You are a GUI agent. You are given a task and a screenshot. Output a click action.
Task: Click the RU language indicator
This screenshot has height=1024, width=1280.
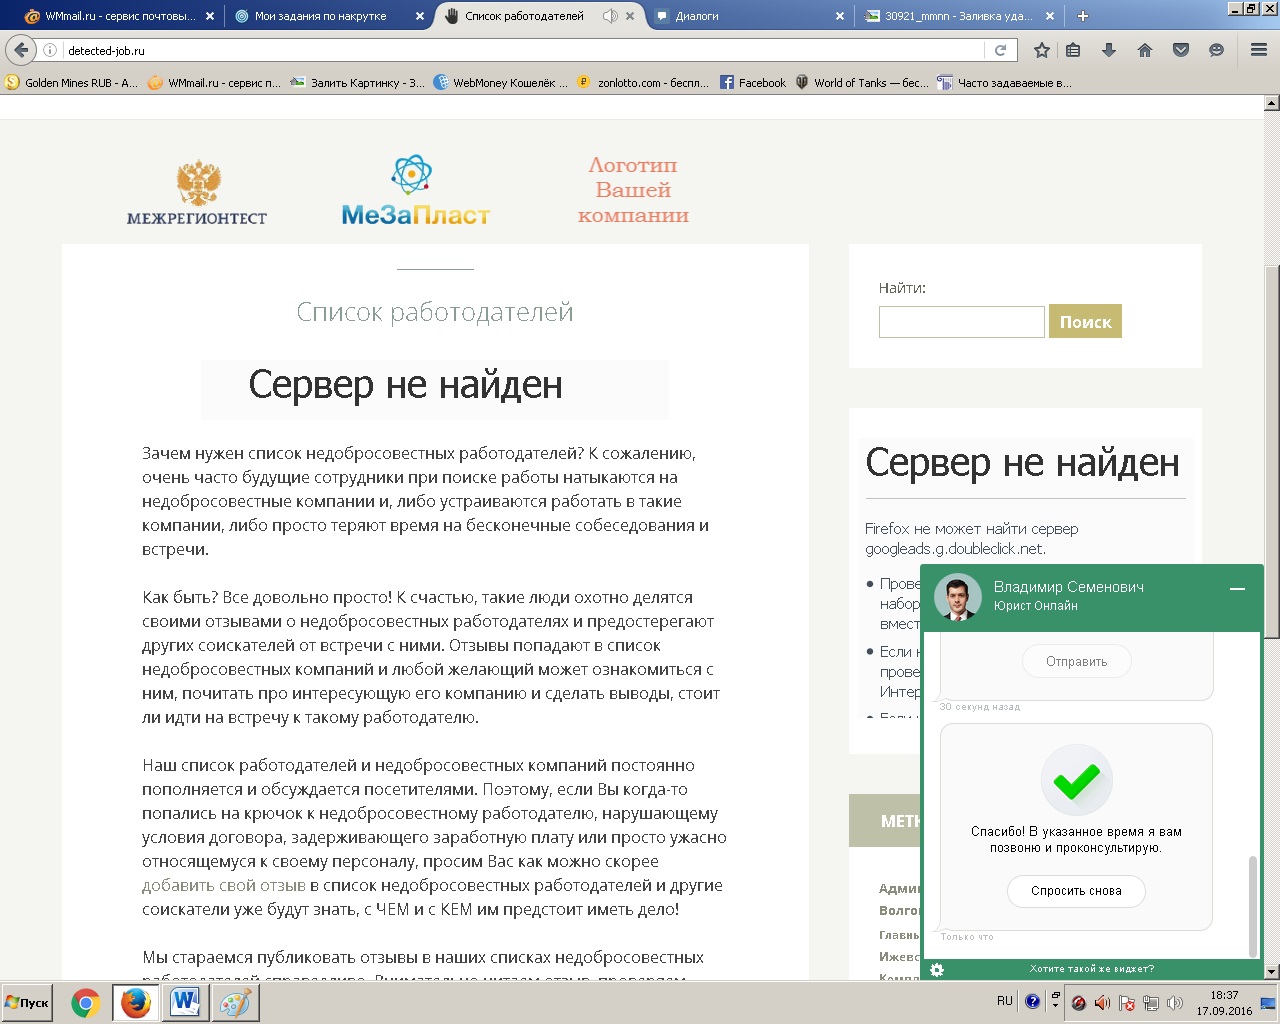(x=1005, y=1001)
